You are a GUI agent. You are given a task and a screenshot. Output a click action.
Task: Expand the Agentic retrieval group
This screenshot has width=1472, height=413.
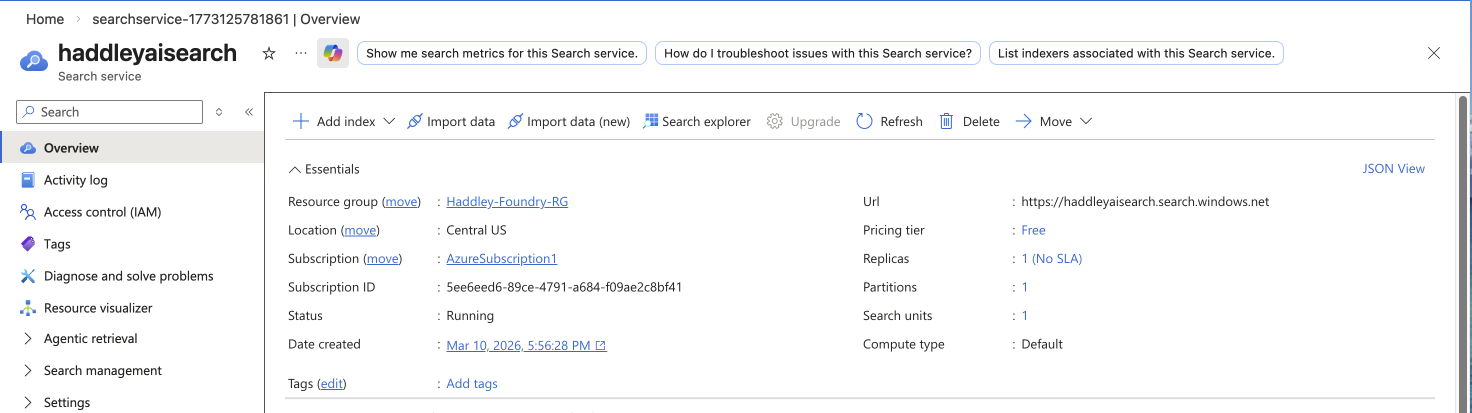pyautogui.click(x=29, y=339)
